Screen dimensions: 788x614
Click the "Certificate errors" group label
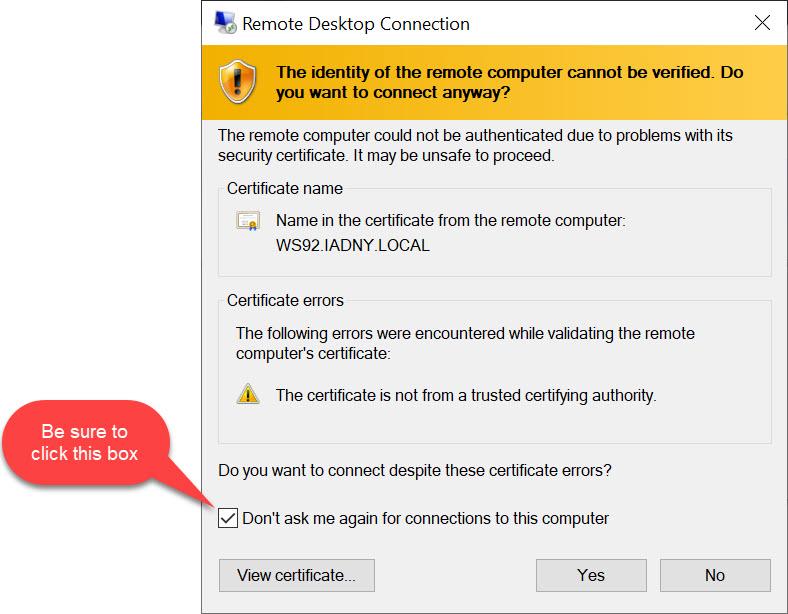[285, 300]
